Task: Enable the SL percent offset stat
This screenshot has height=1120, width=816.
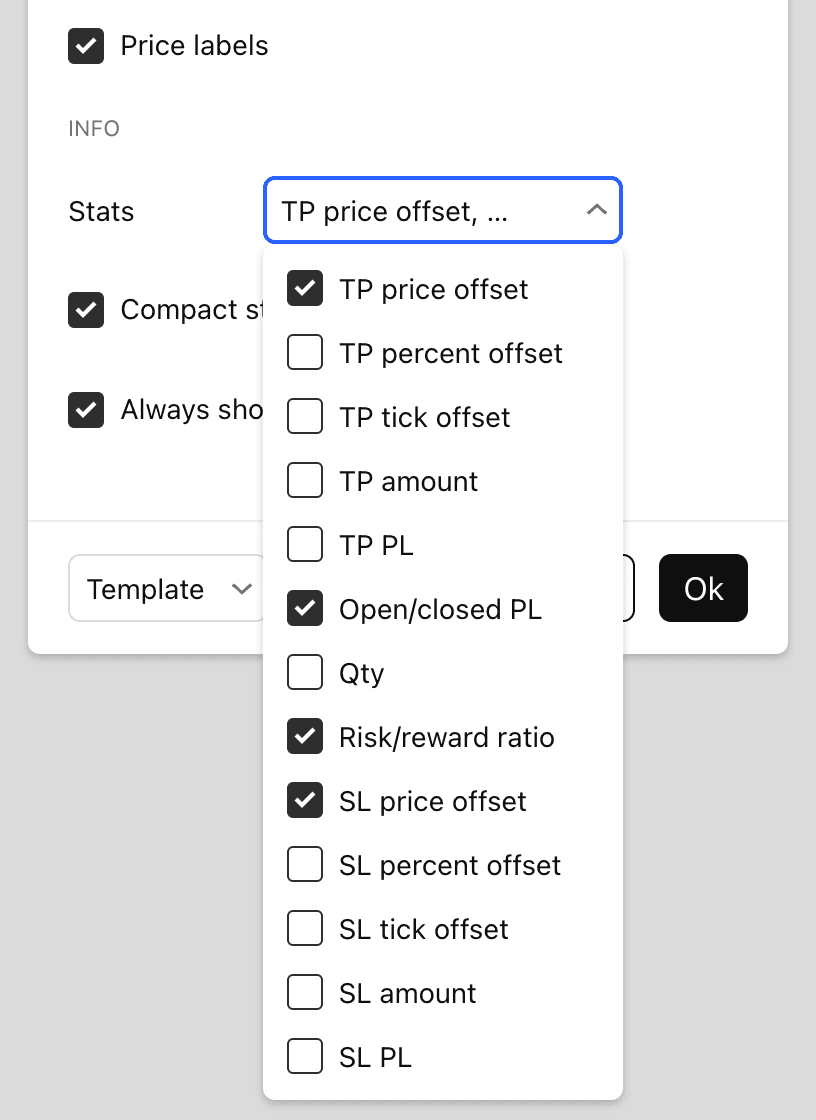Action: (x=305, y=864)
